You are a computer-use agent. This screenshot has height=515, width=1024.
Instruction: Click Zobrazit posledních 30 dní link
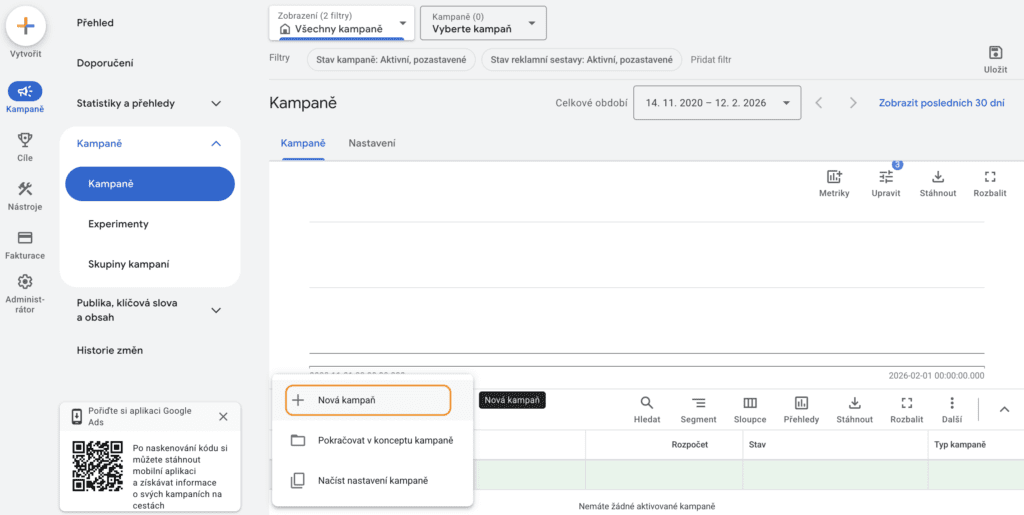[940, 102]
